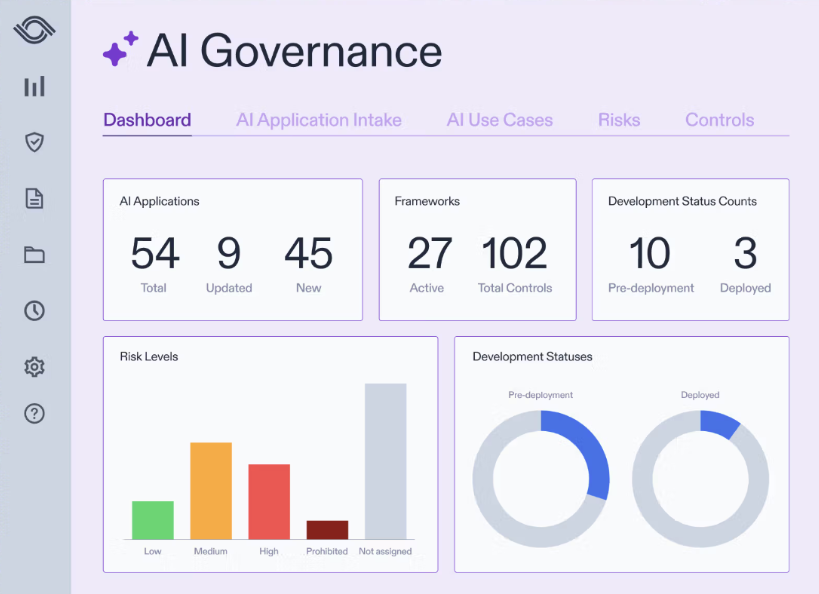Click the 10 Pre-deployment count
Screen dimensions: 819x594
650,253
